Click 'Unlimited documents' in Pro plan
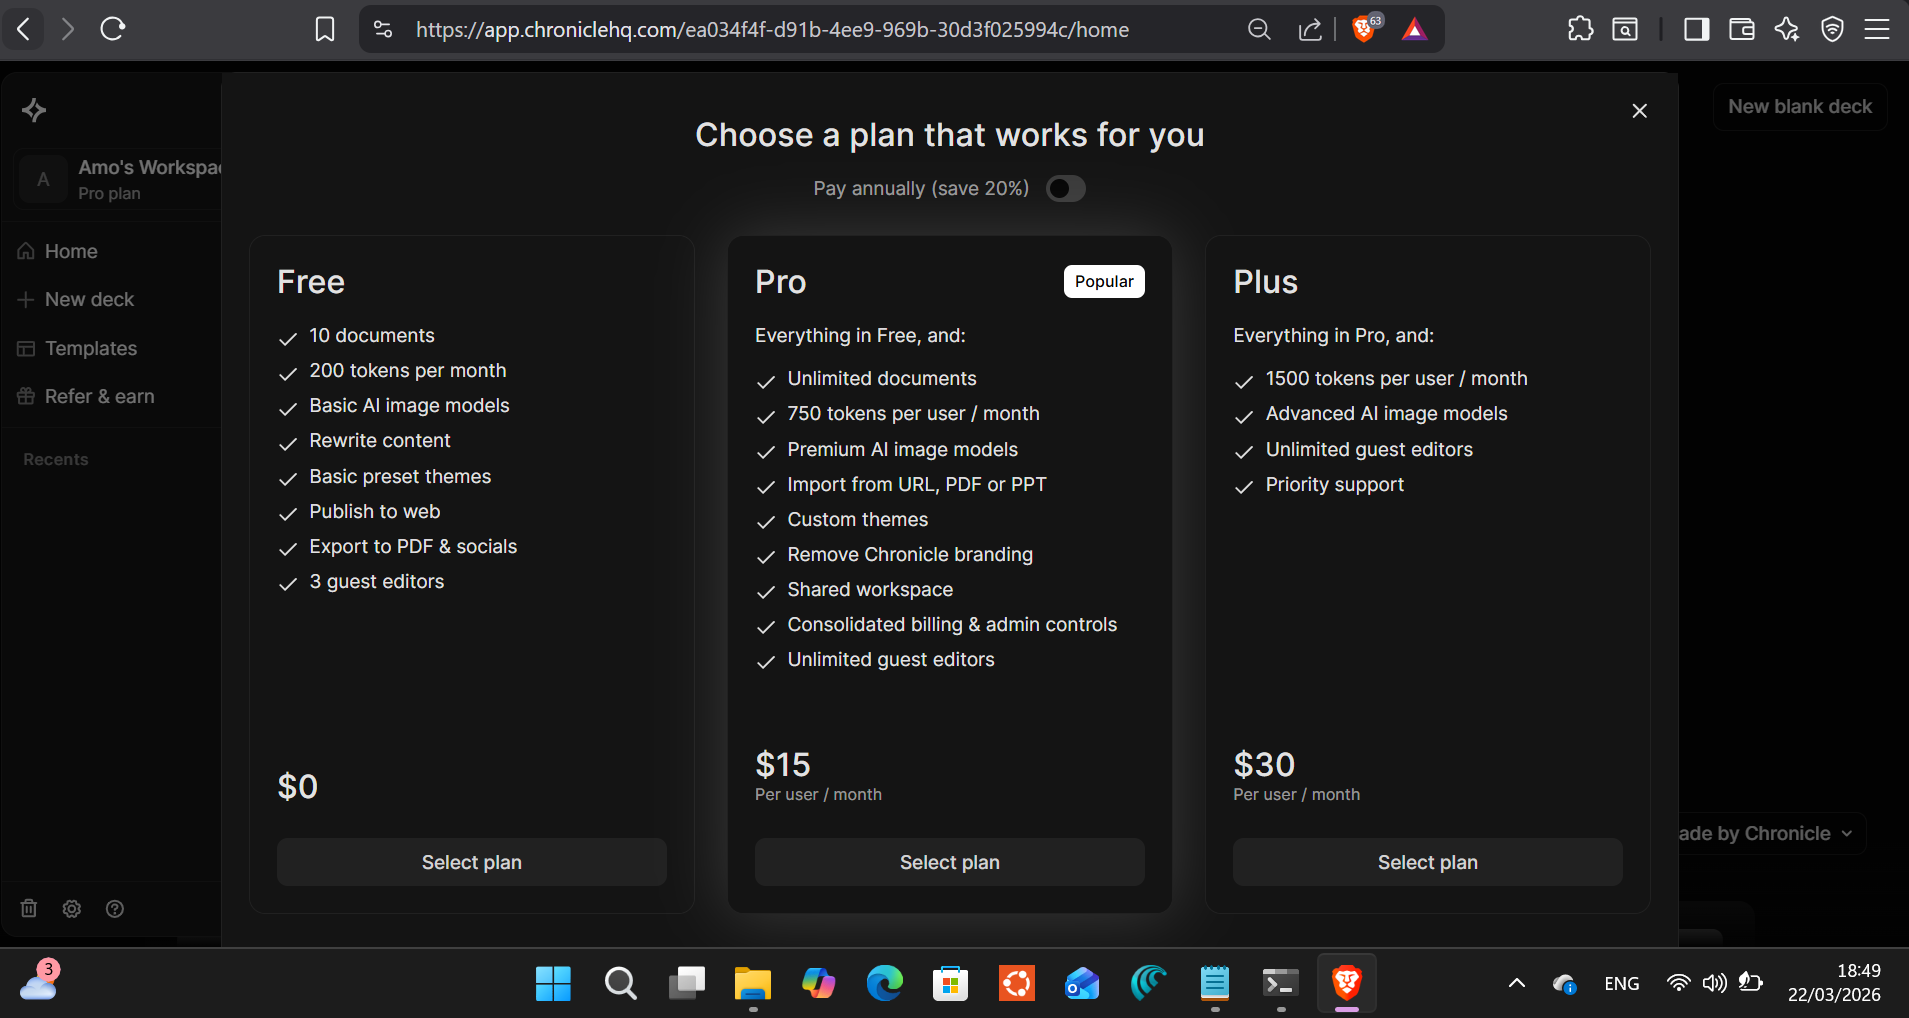The width and height of the screenshot is (1909, 1018). click(881, 378)
